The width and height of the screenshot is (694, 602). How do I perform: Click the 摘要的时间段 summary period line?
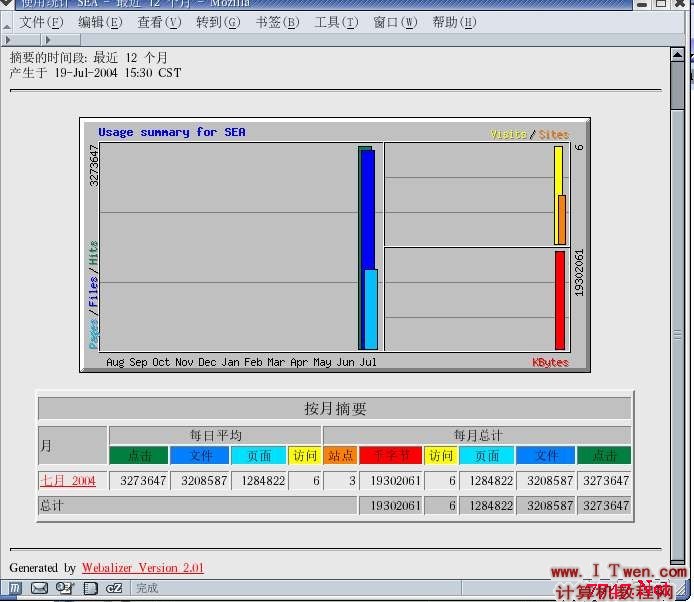[89, 58]
